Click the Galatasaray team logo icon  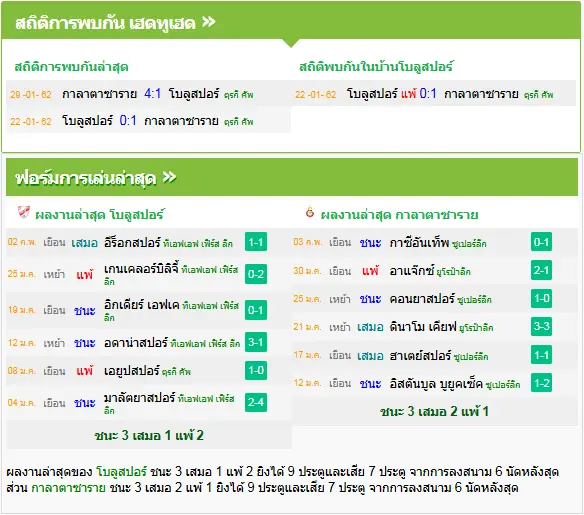click(310, 212)
